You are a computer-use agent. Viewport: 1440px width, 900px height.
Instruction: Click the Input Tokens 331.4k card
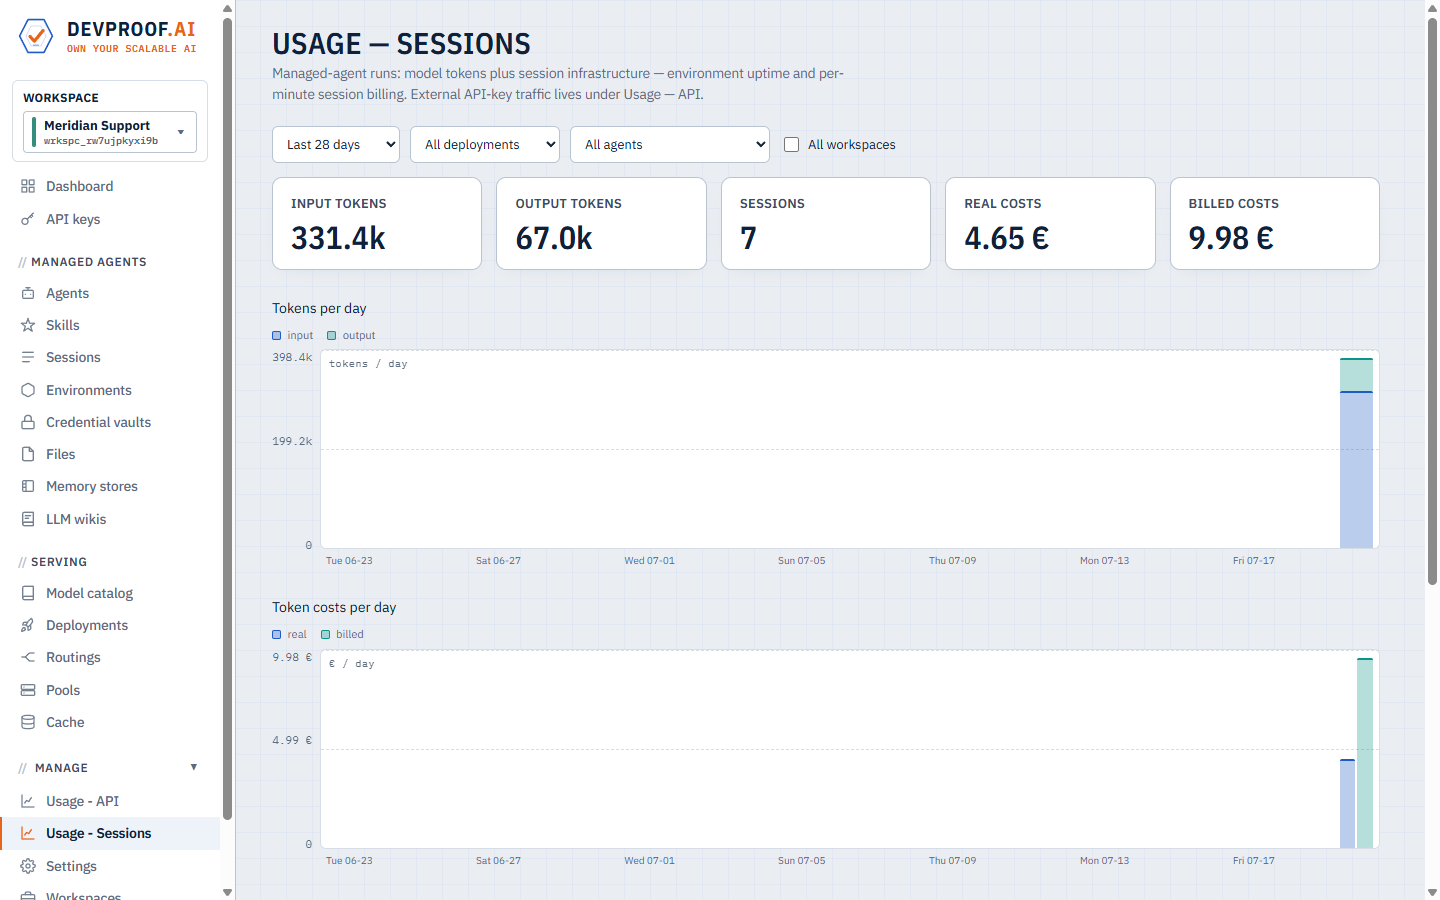click(x=377, y=224)
